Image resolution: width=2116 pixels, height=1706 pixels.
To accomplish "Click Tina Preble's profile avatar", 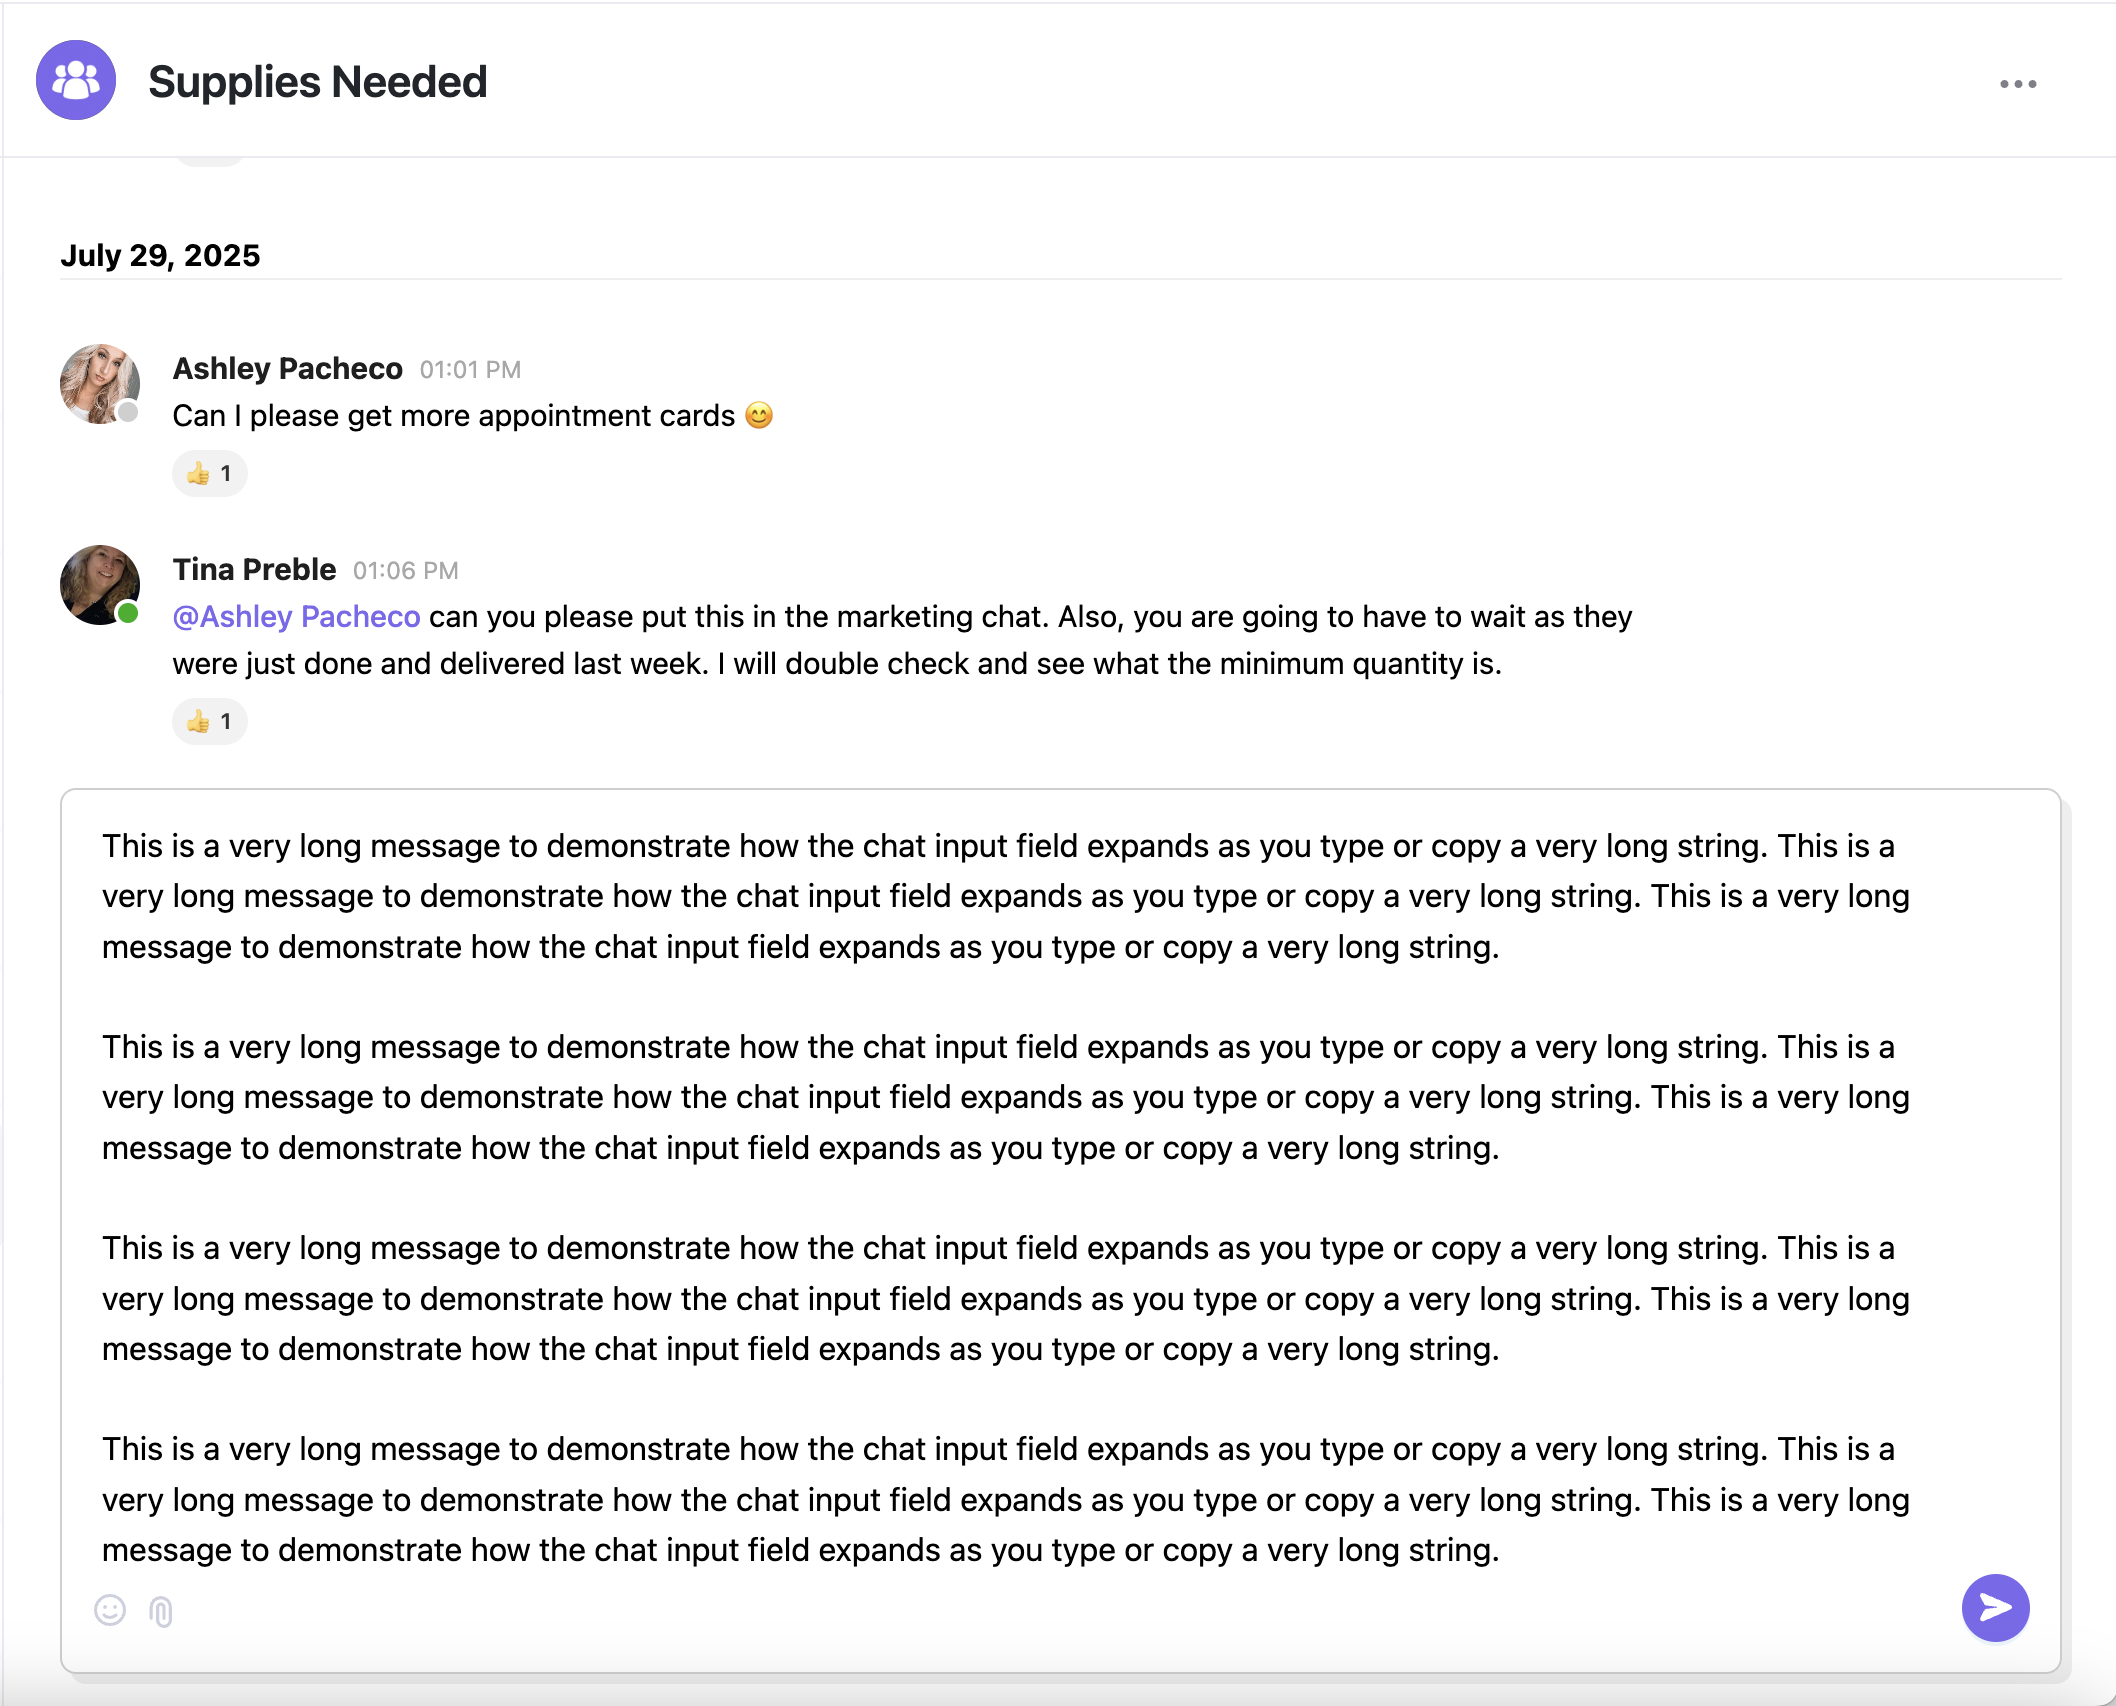I will coord(100,585).
